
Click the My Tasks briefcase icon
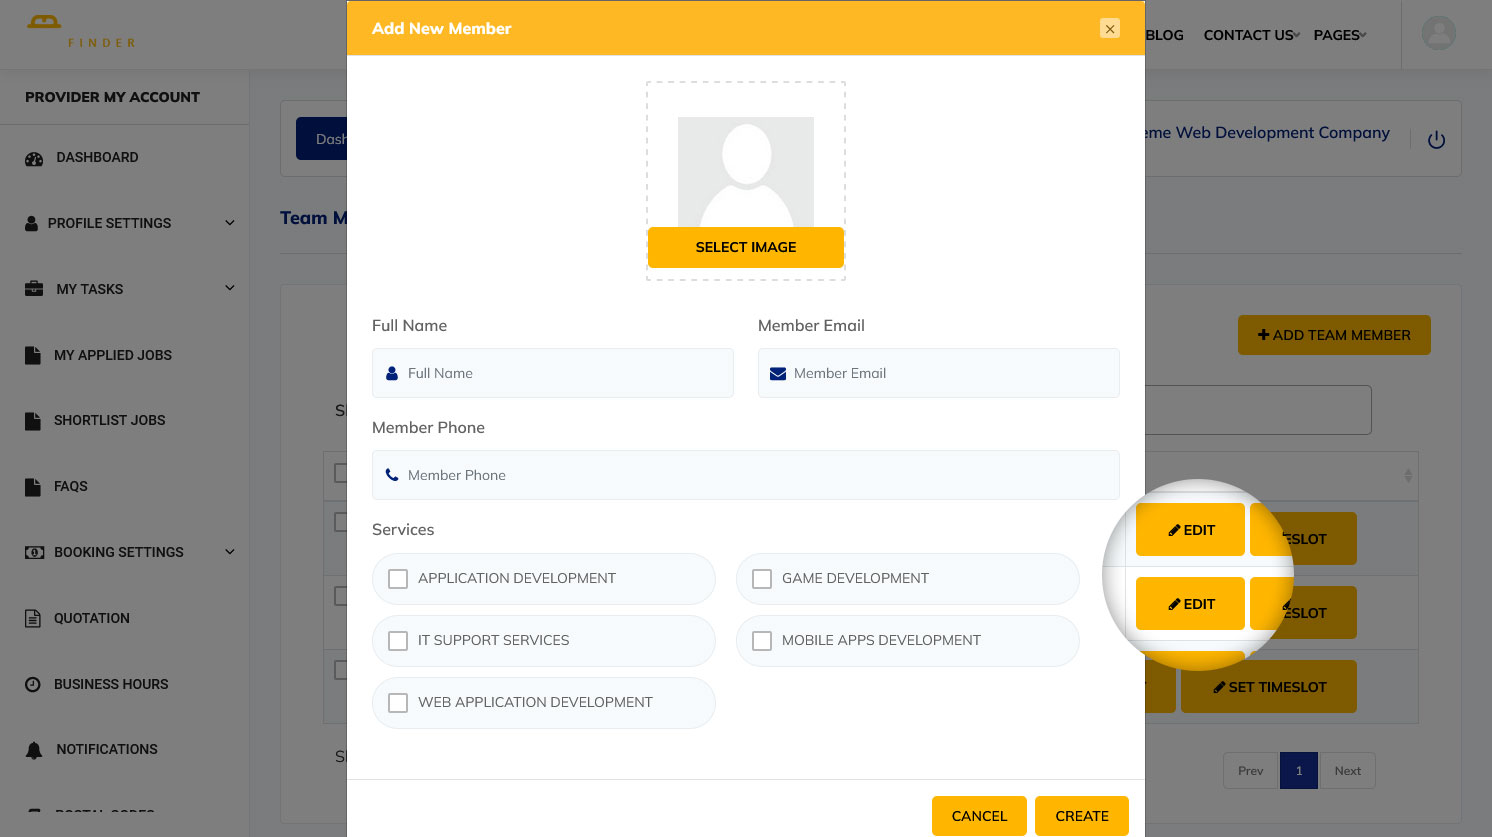[34, 289]
